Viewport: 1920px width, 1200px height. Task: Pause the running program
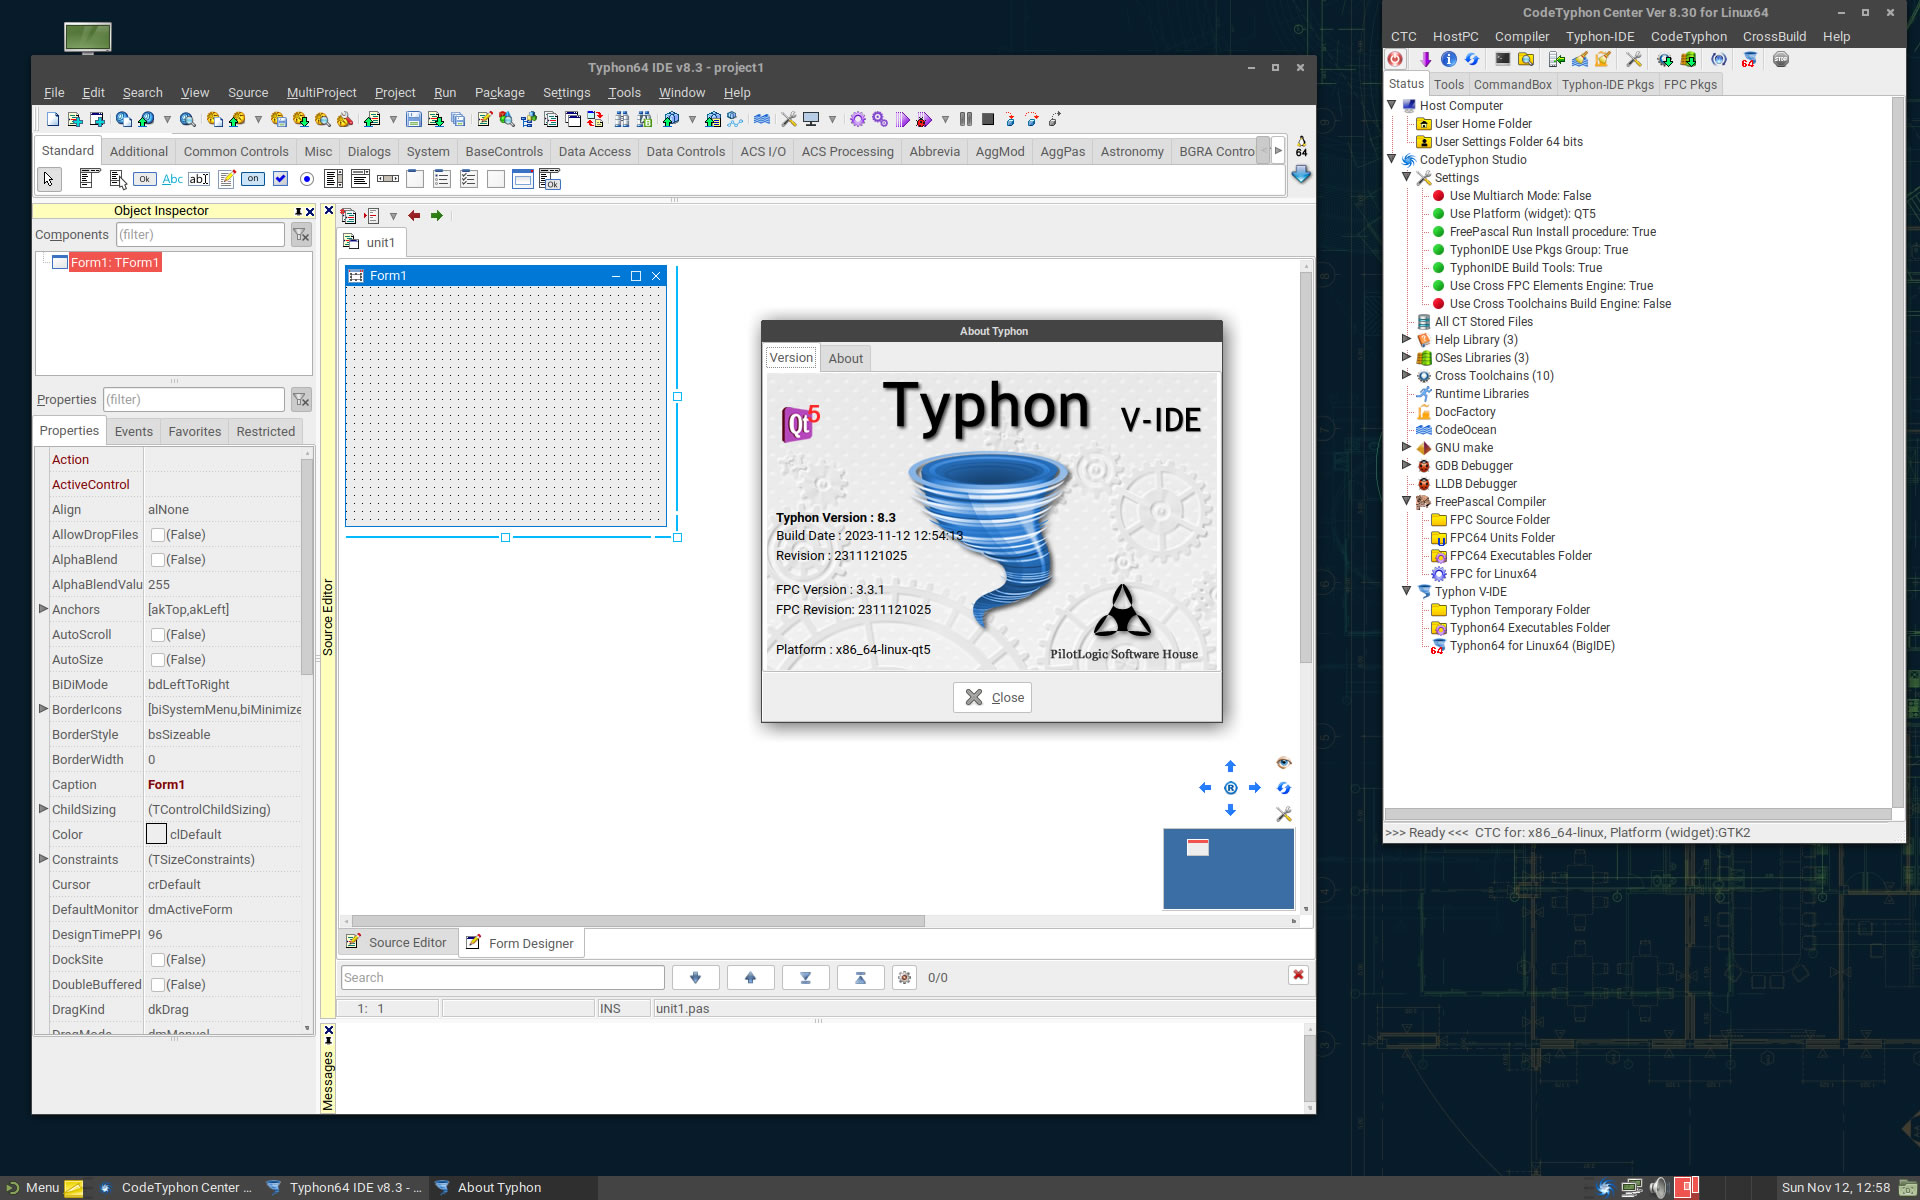(966, 120)
